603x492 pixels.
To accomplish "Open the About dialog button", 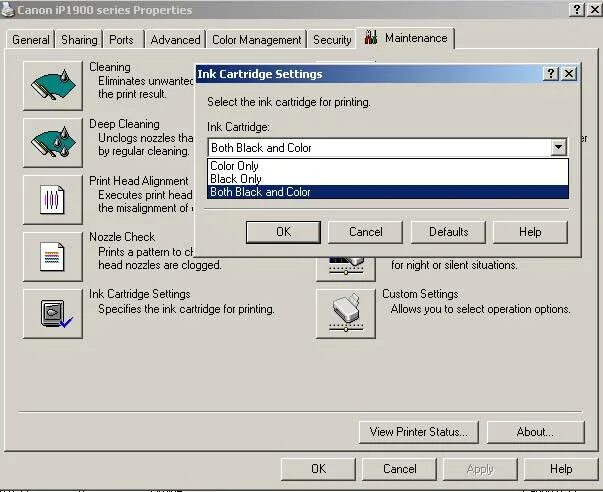I will pos(536,432).
